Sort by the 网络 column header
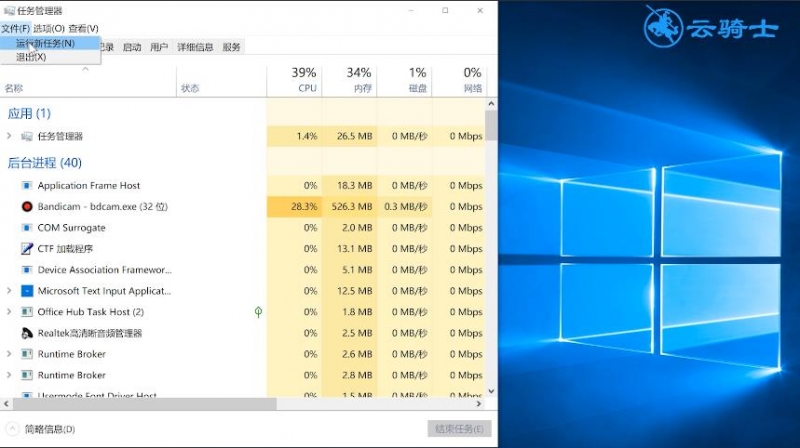Image resolution: width=800 pixels, height=448 pixels. [460, 81]
